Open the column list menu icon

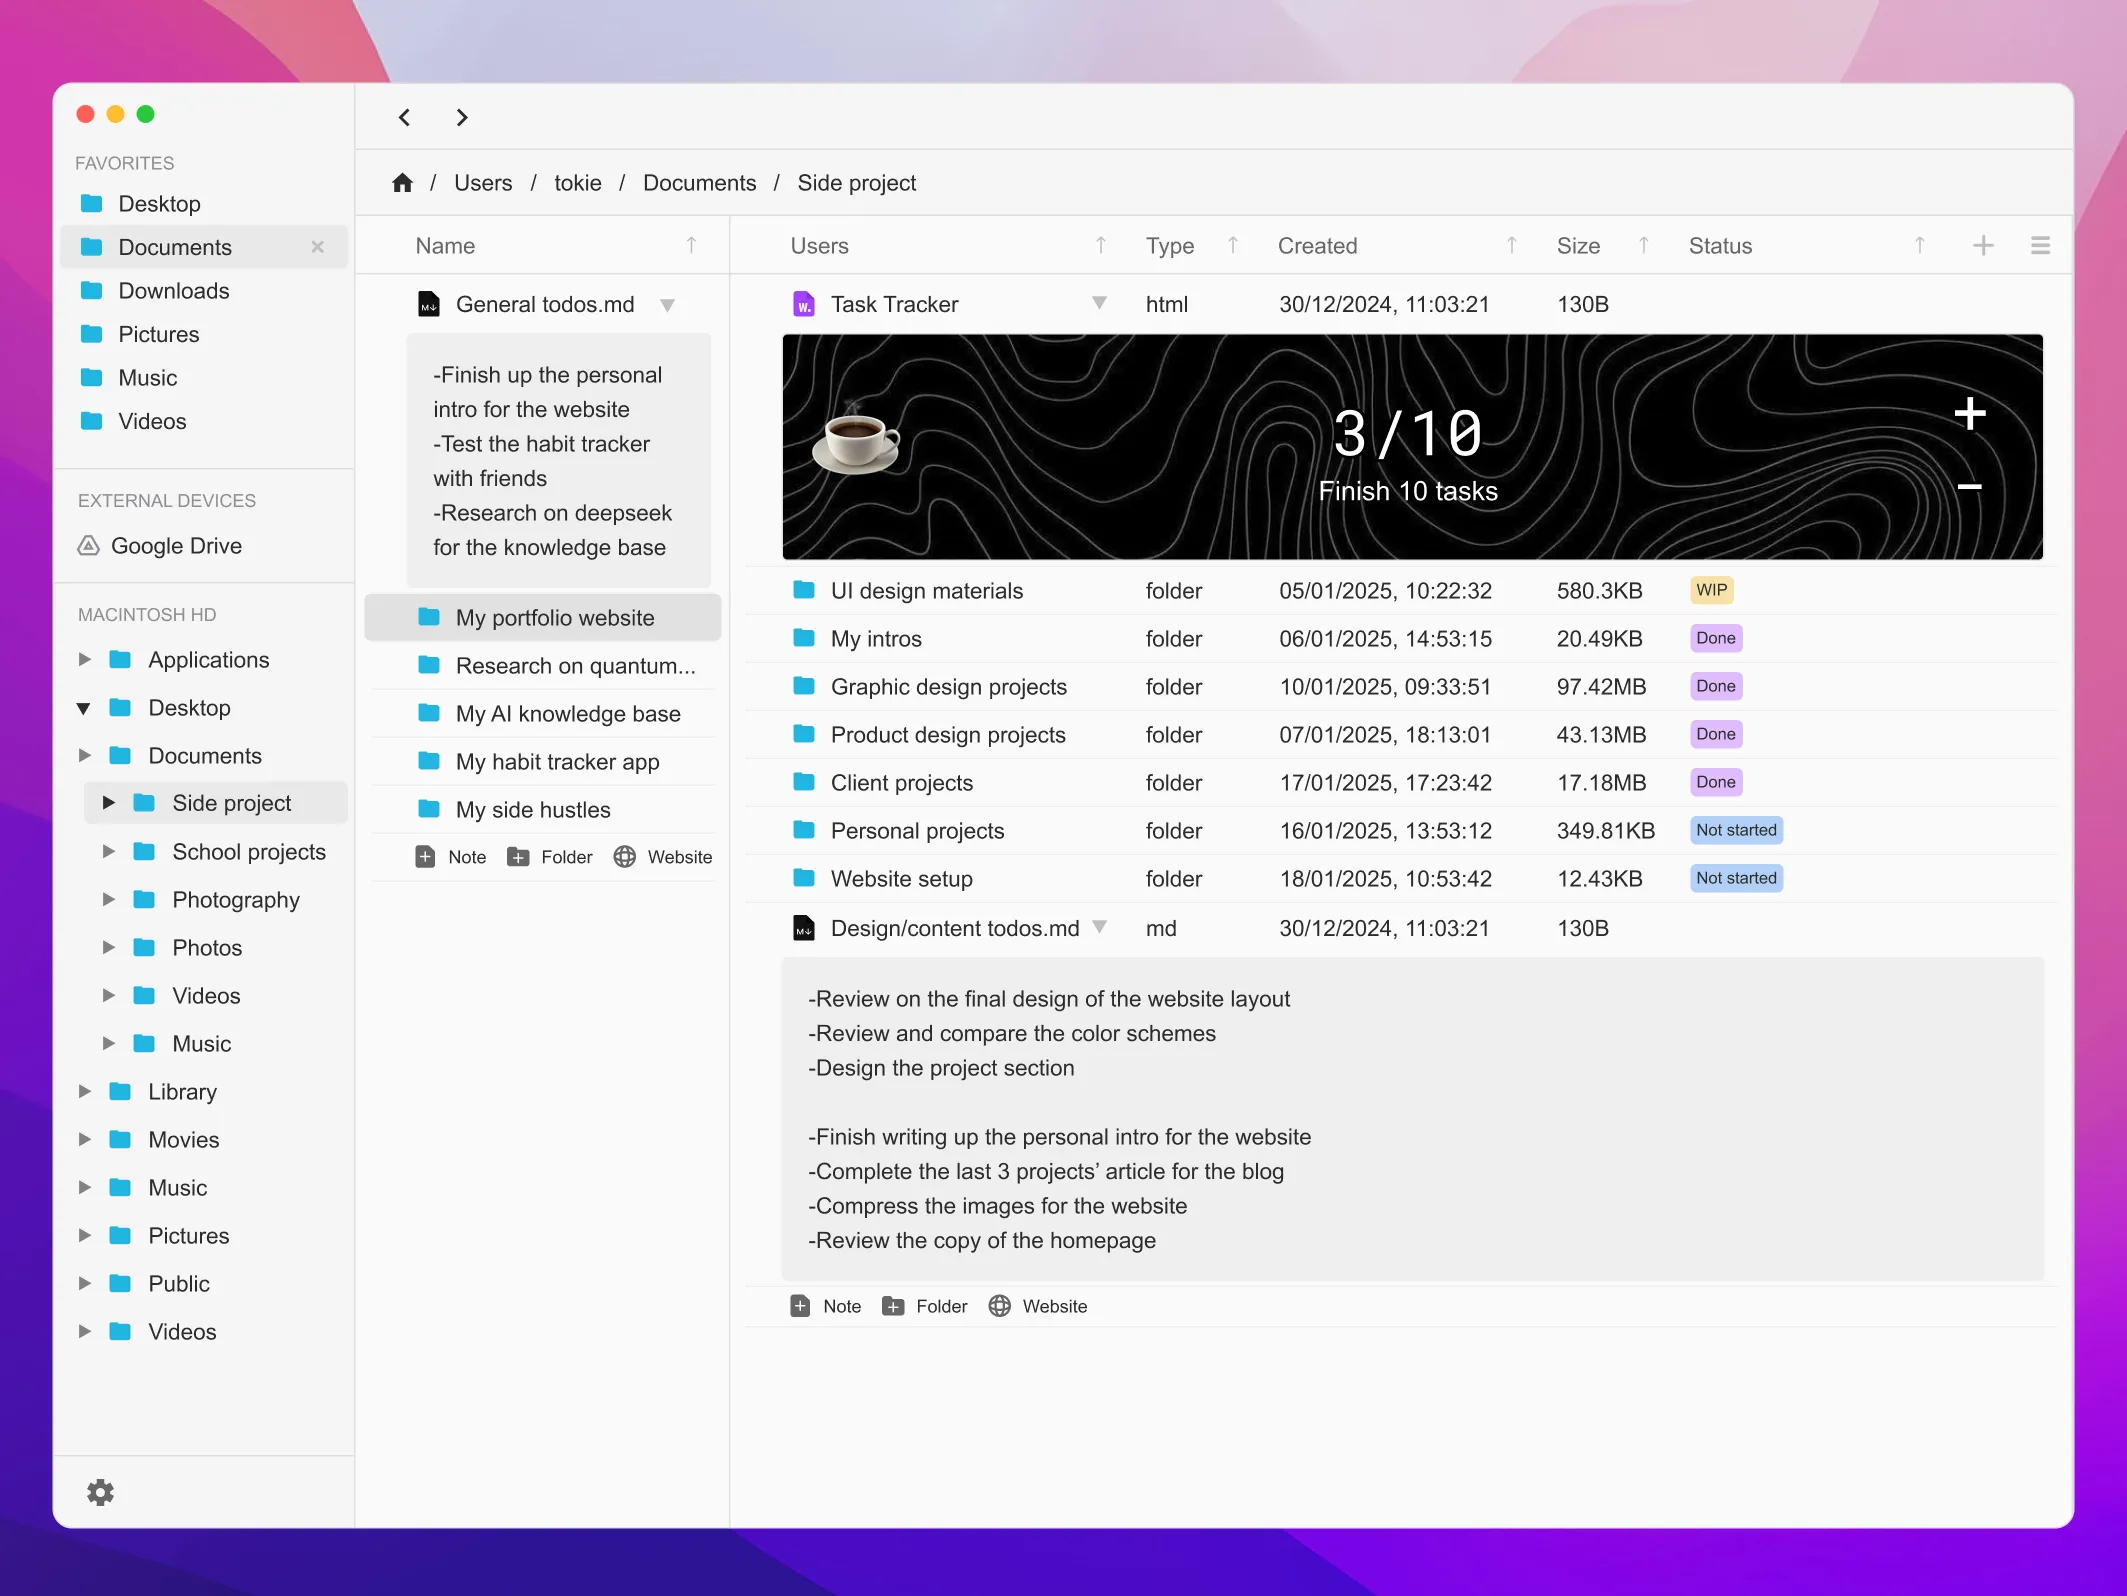coord(2040,246)
